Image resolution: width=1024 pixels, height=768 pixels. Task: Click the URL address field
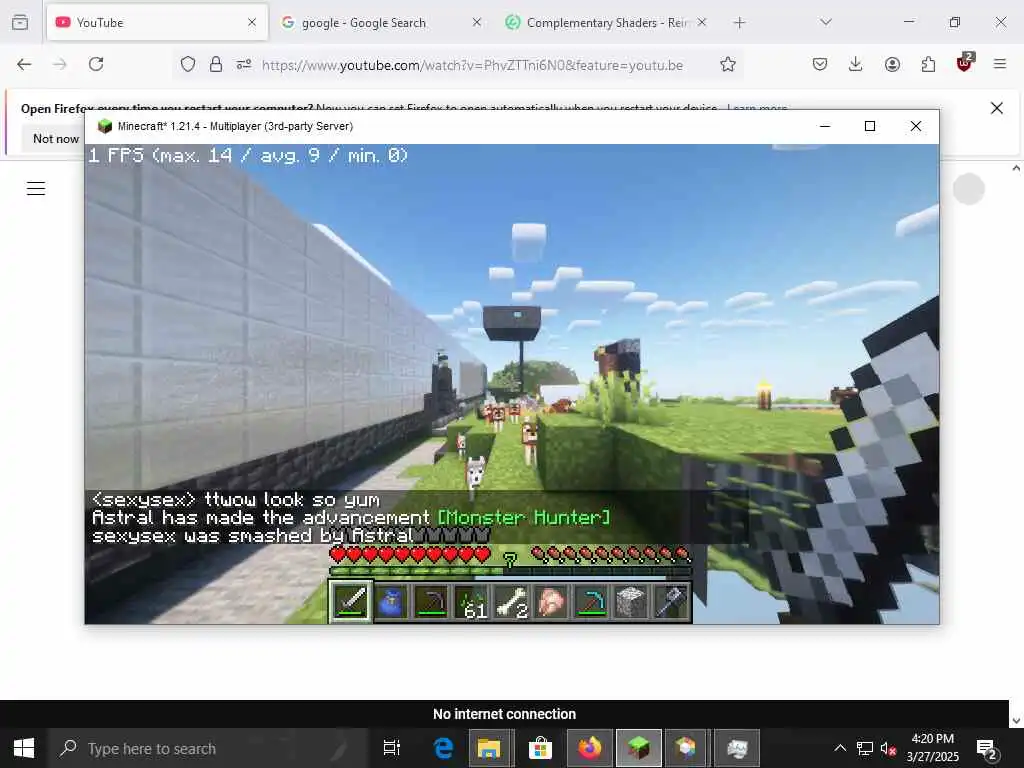pyautogui.click(x=472, y=65)
